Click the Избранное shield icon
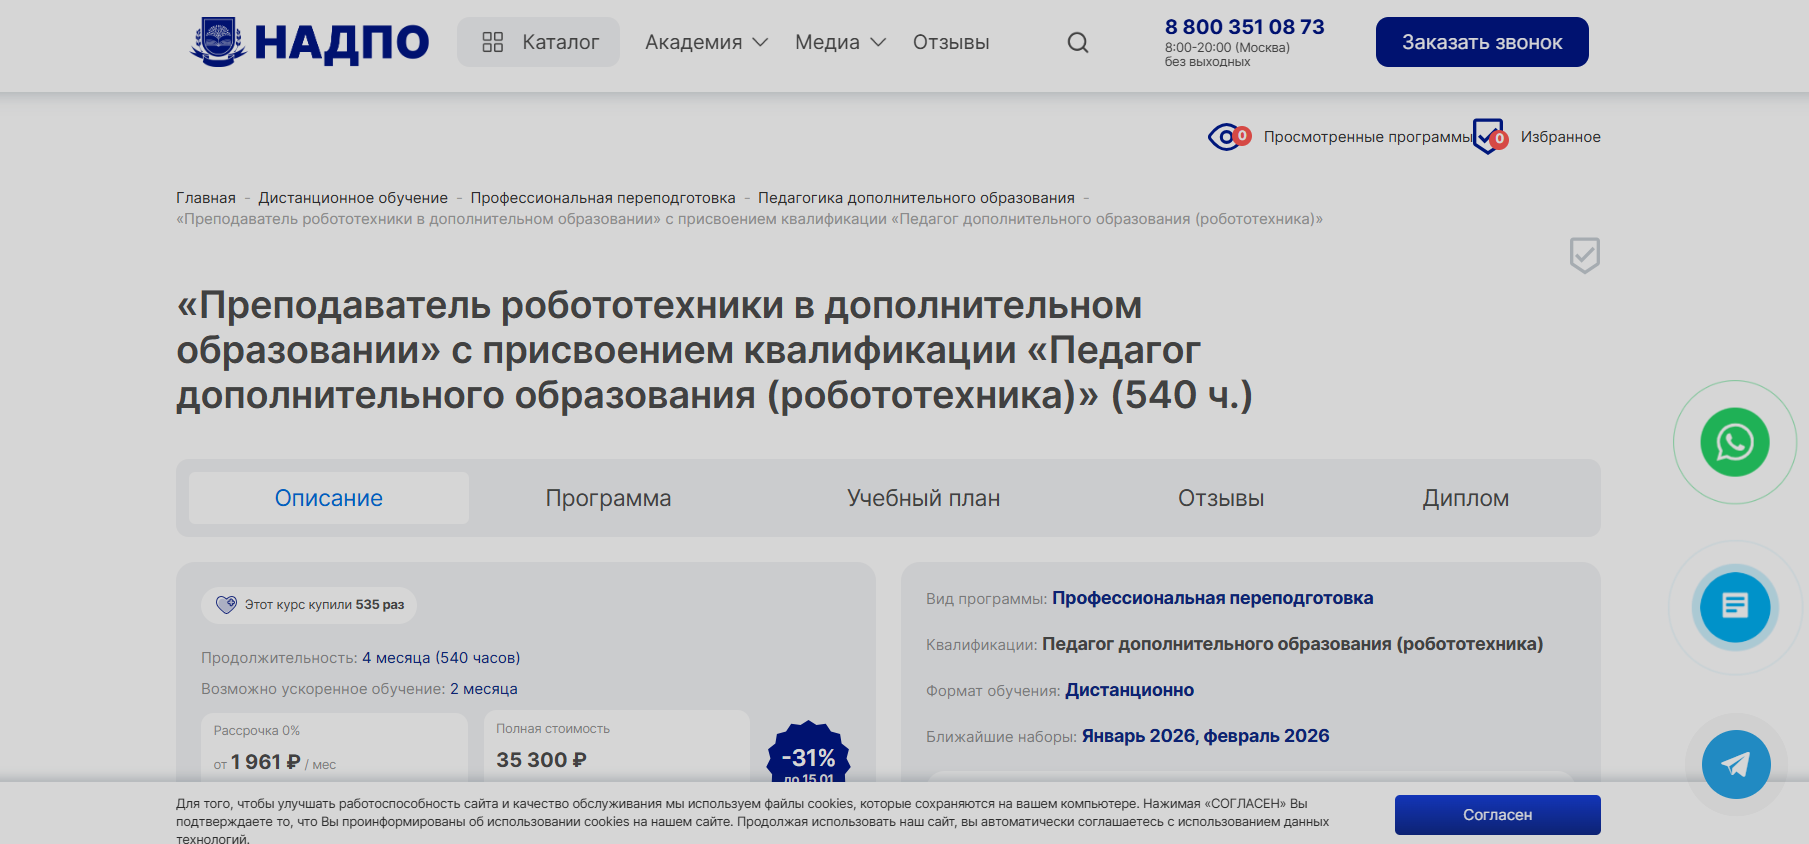The image size is (1809, 844). tap(1489, 137)
